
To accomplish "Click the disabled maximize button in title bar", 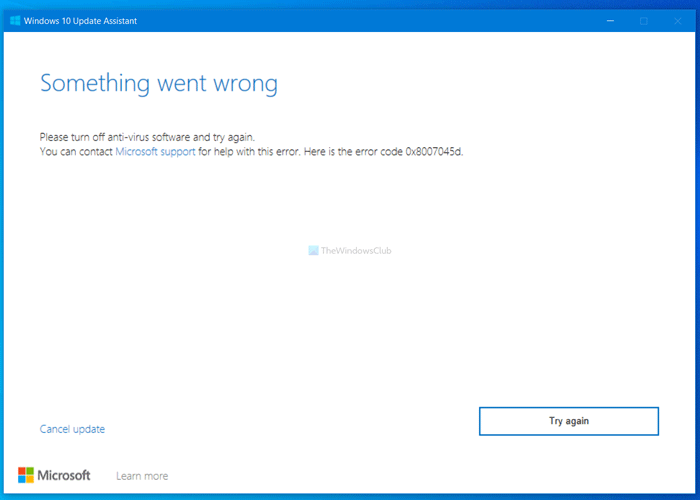I will (x=644, y=21).
